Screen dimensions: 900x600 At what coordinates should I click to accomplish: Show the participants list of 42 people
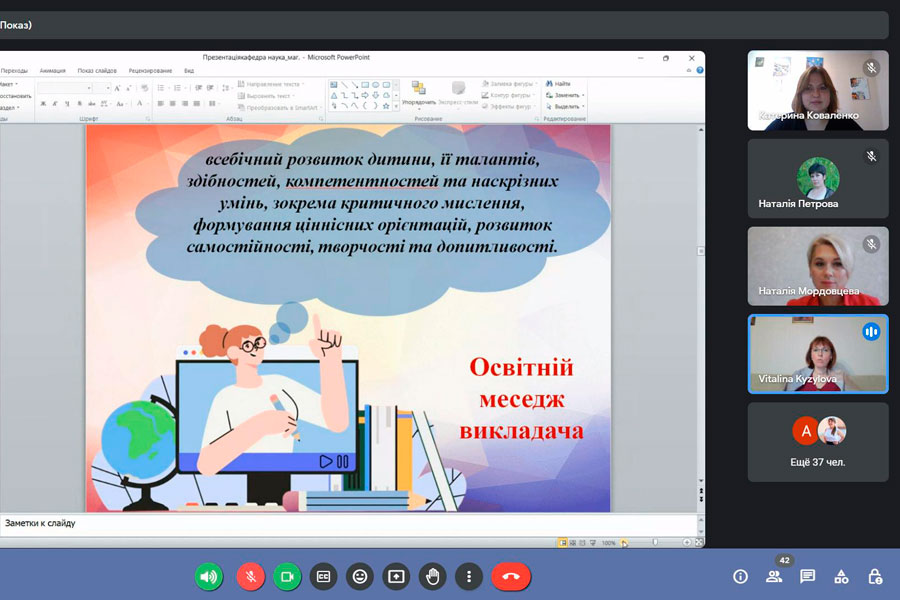[x=774, y=577]
